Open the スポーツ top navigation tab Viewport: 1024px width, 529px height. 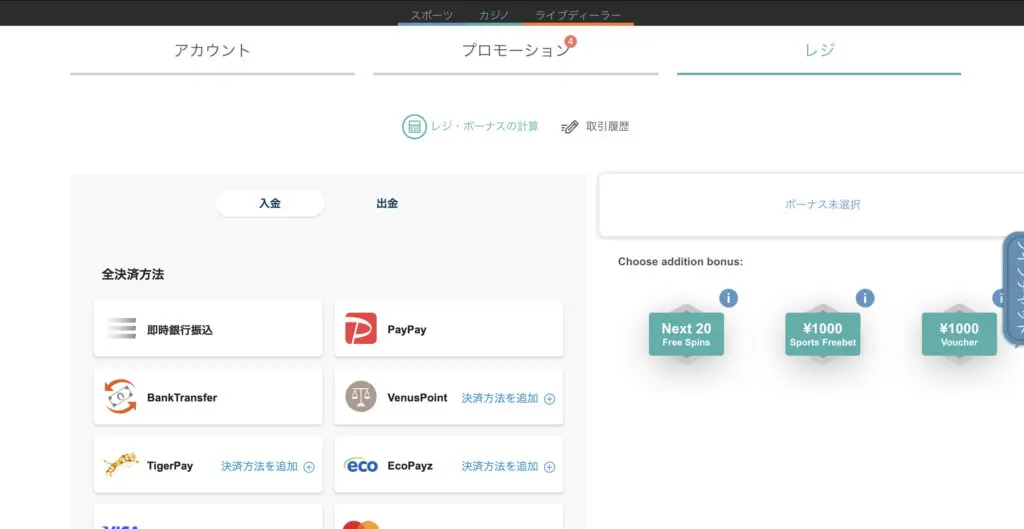coord(431,15)
